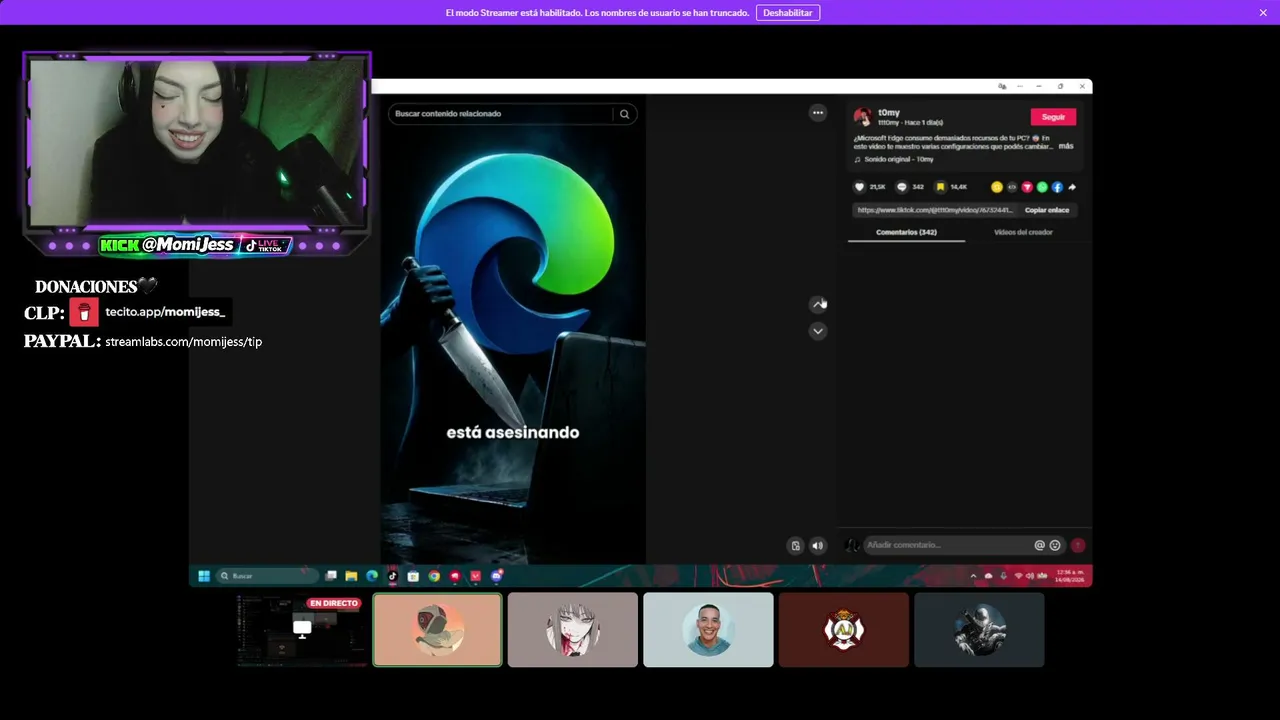This screenshot has width=1280, height=720.
Task: Open File Explorer from the taskbar
Action: pos(351,576)
